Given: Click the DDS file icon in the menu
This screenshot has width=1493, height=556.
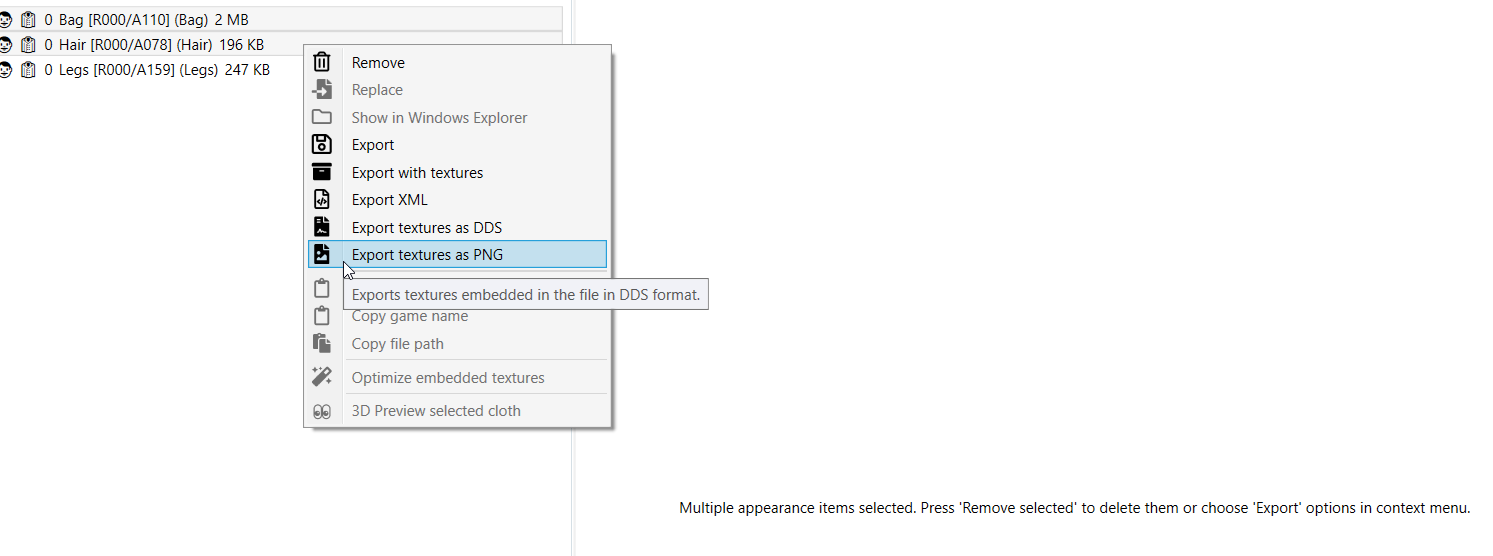Looking at the screenshot, I should click(x=322, y=227).
